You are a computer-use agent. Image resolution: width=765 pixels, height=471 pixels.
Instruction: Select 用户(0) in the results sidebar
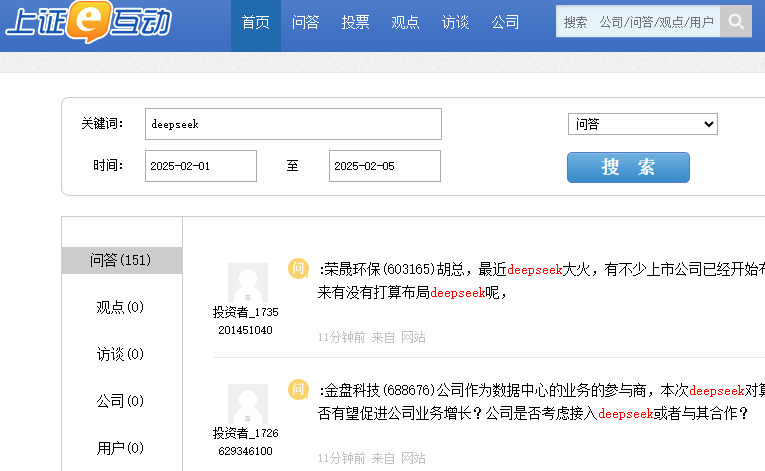click(121, 447)
